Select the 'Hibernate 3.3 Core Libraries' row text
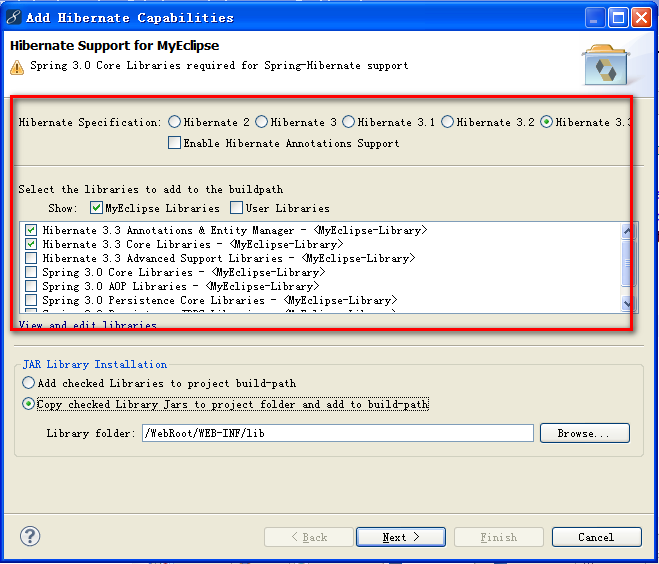This screenshot has width=659, height=564. pos(193,244)
